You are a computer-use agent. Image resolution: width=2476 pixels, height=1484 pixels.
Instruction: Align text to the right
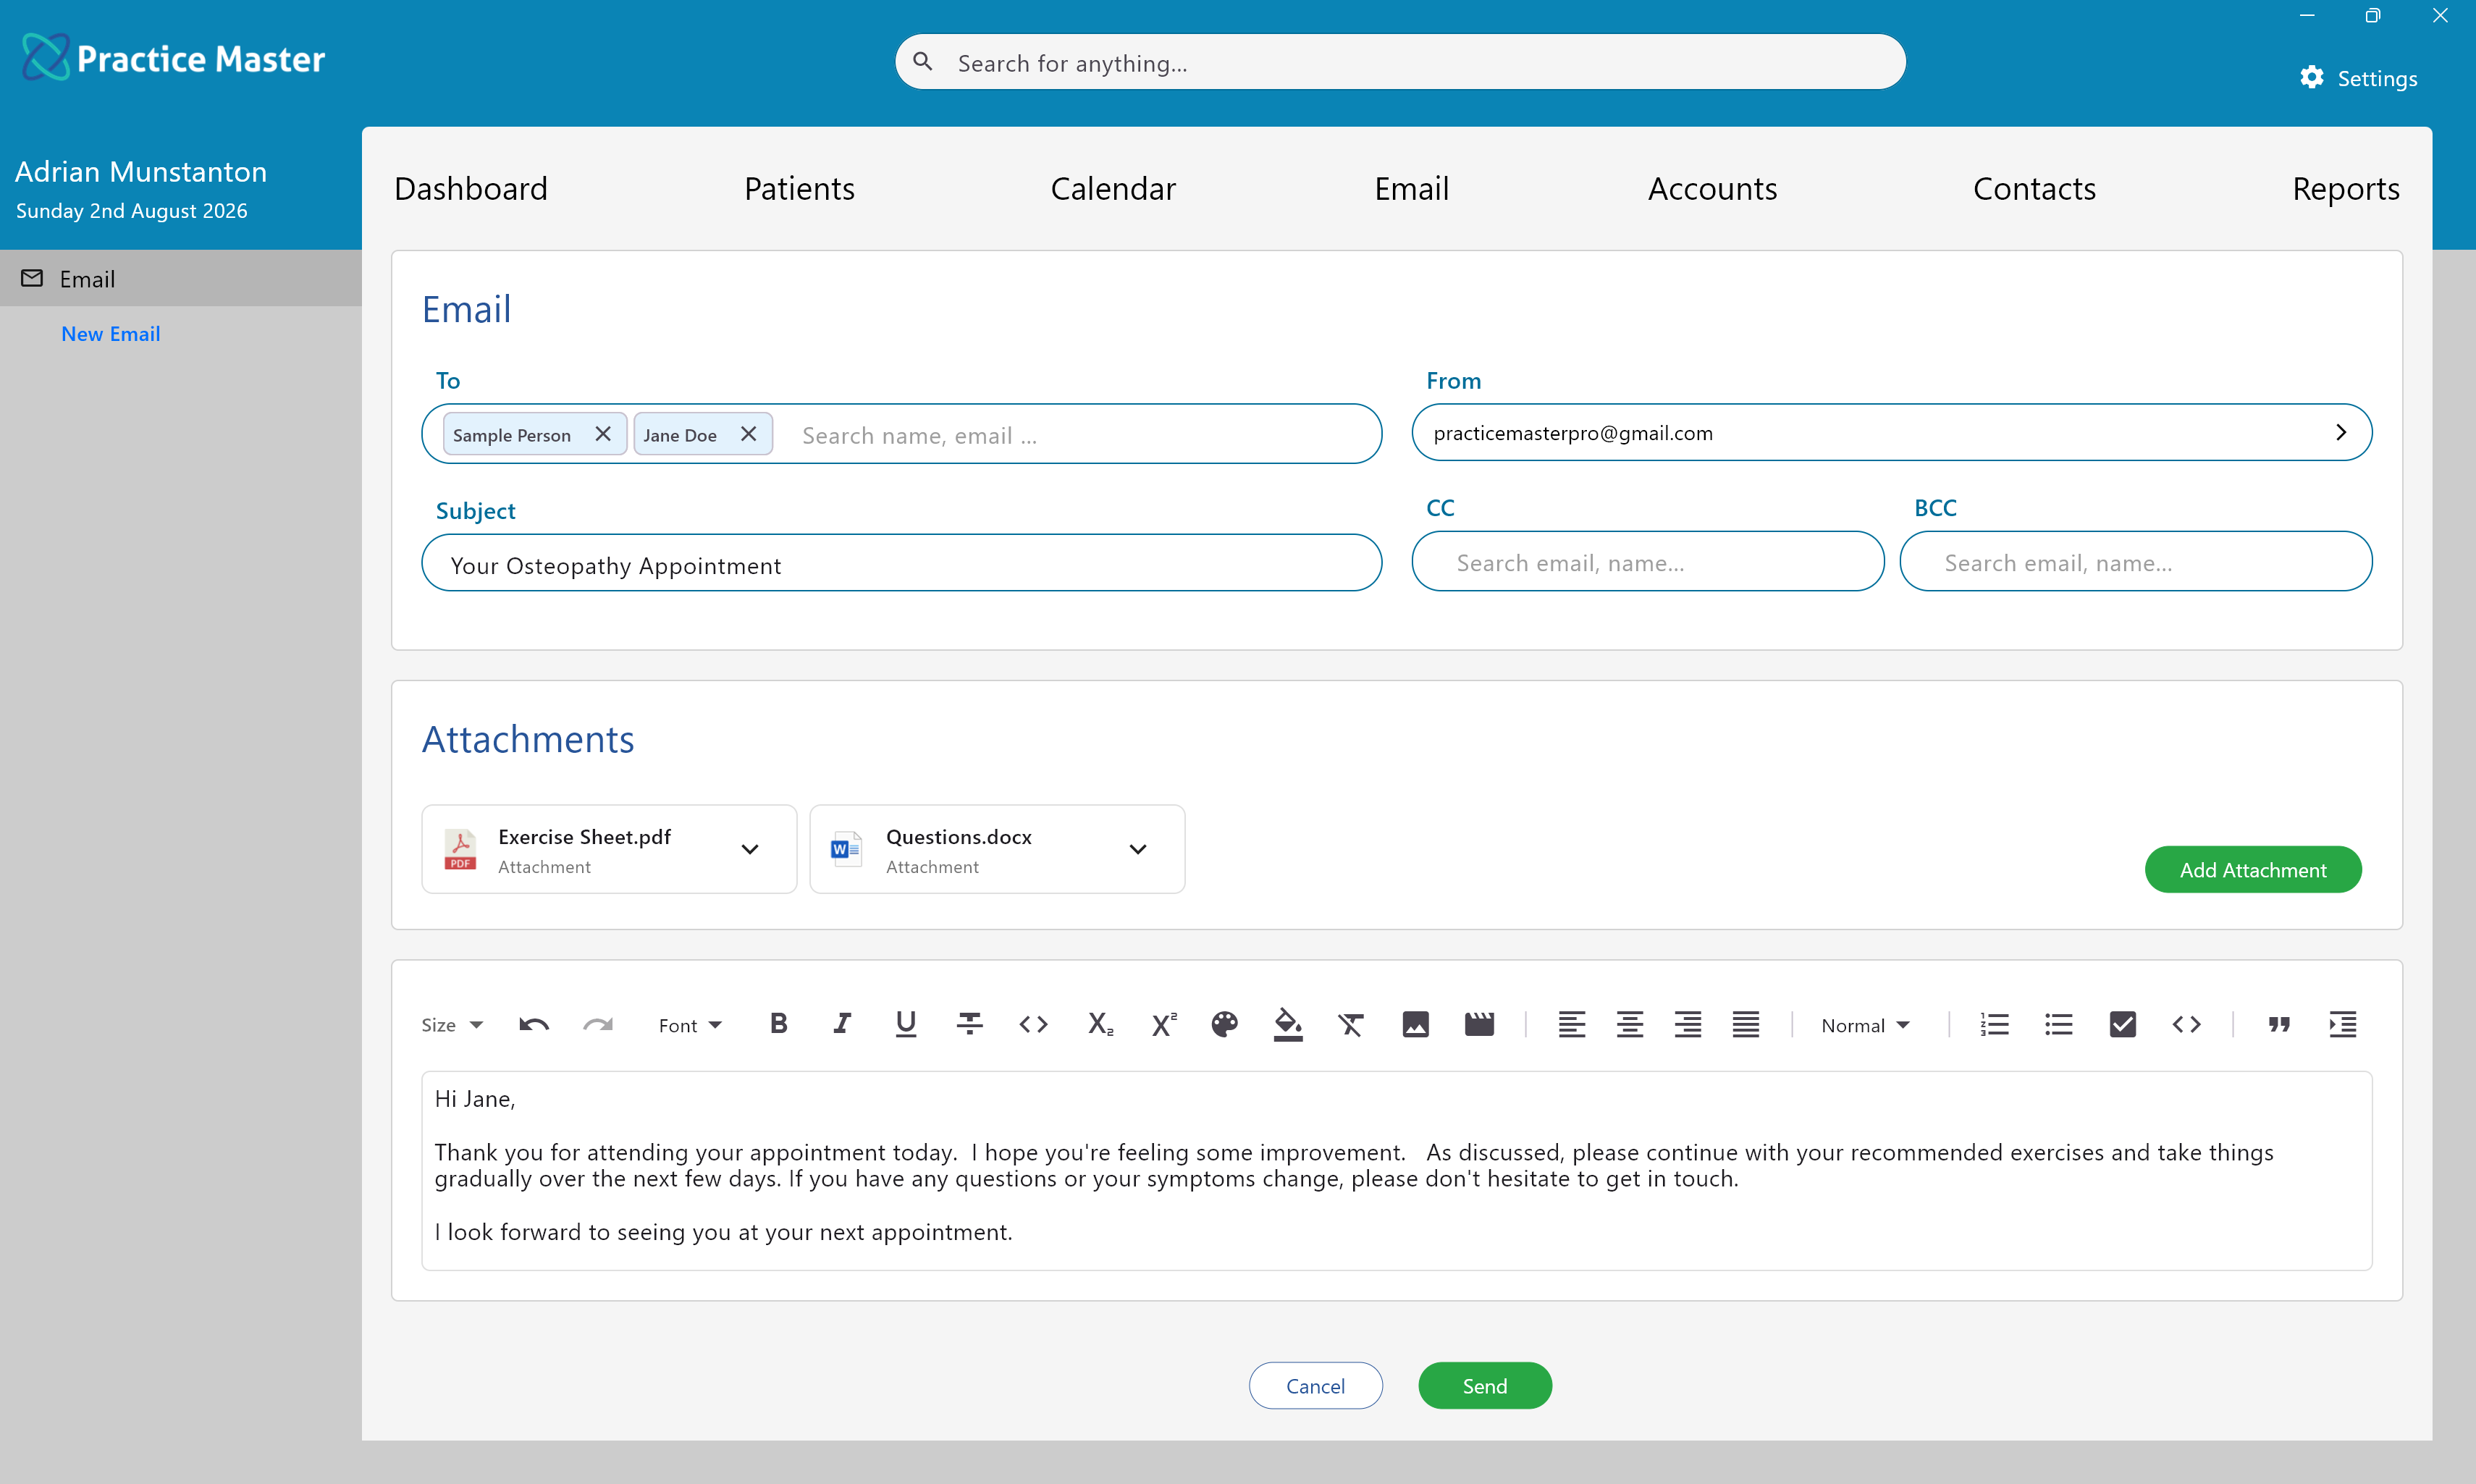click(x=1688, y=1024)
